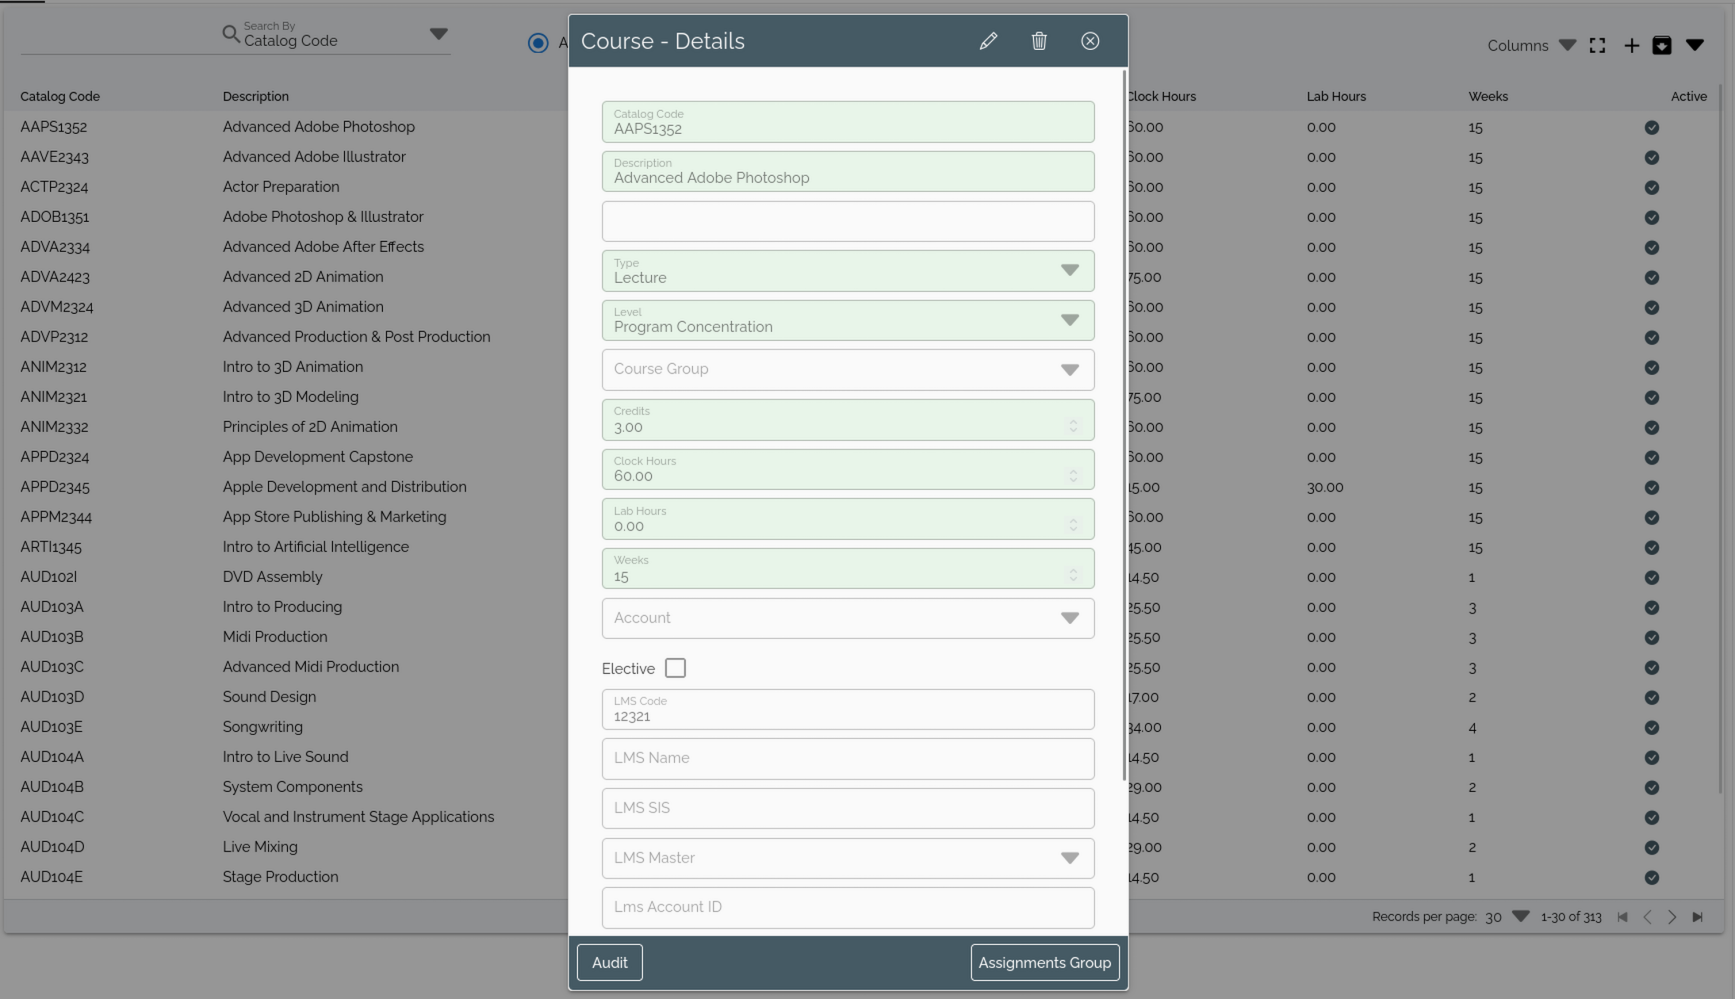Click the Audit button

click(x=610, y=963)
